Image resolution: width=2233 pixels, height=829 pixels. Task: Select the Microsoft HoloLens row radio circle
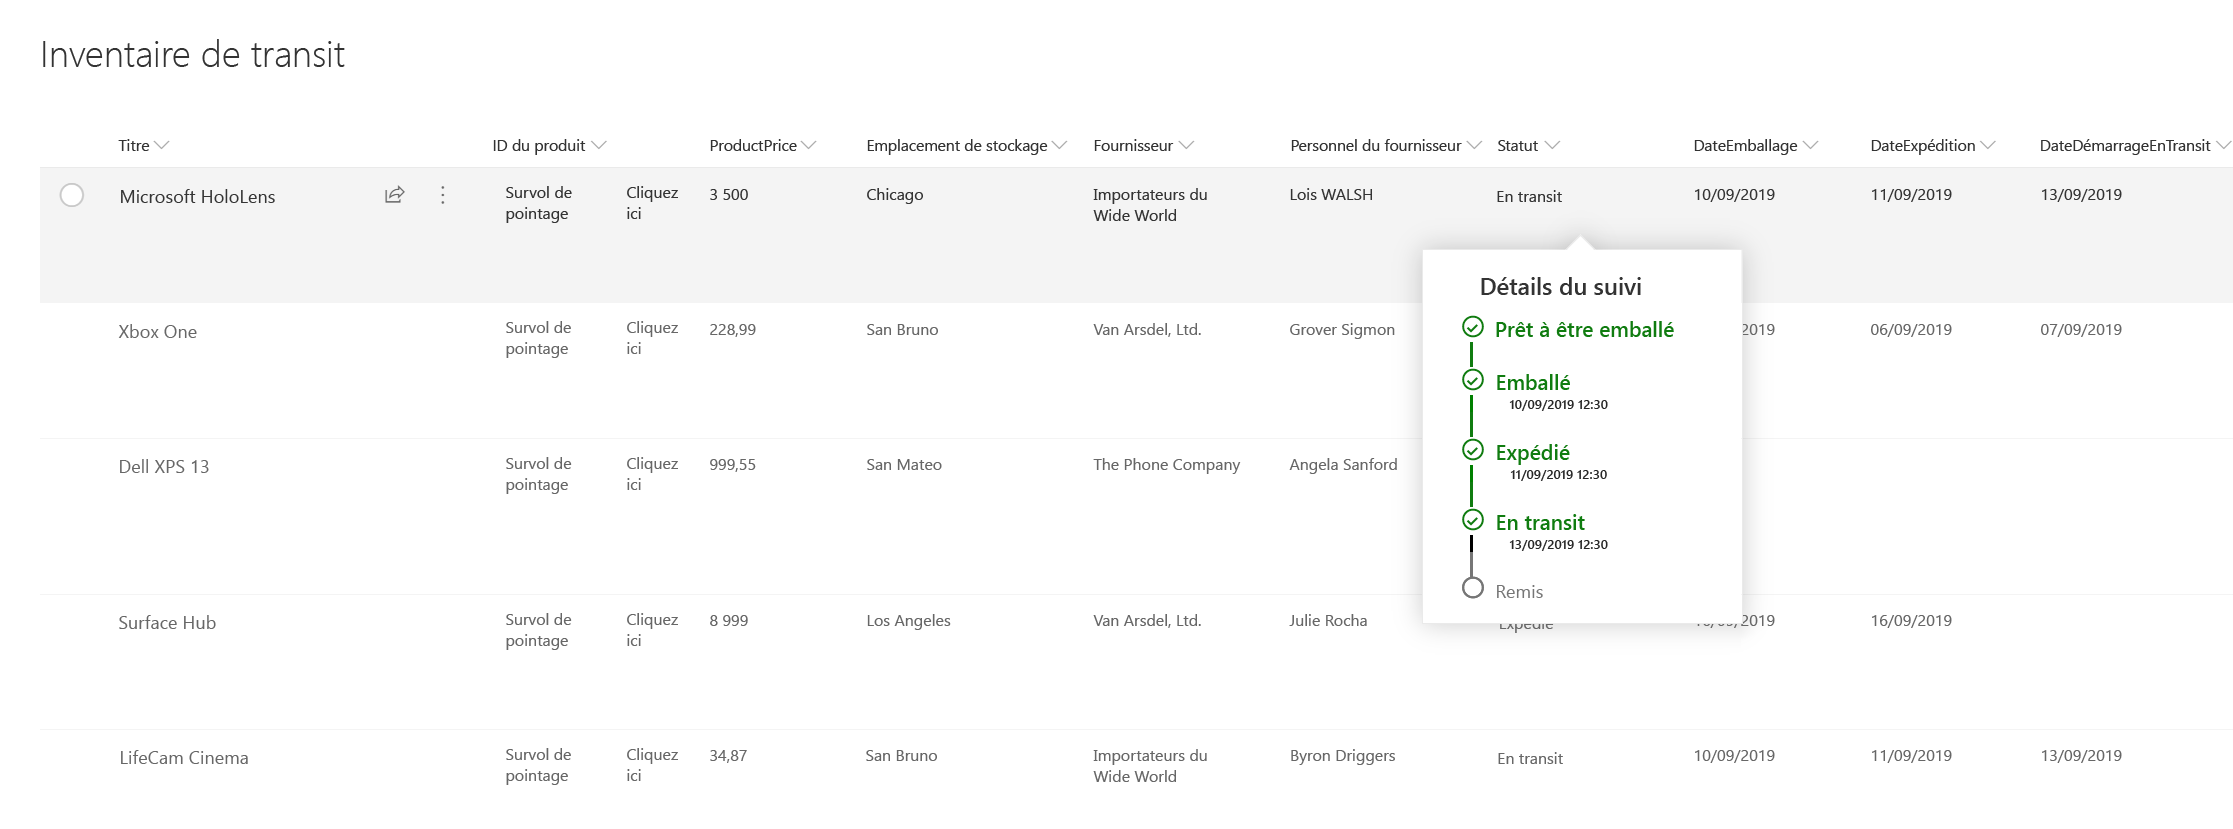72,195
